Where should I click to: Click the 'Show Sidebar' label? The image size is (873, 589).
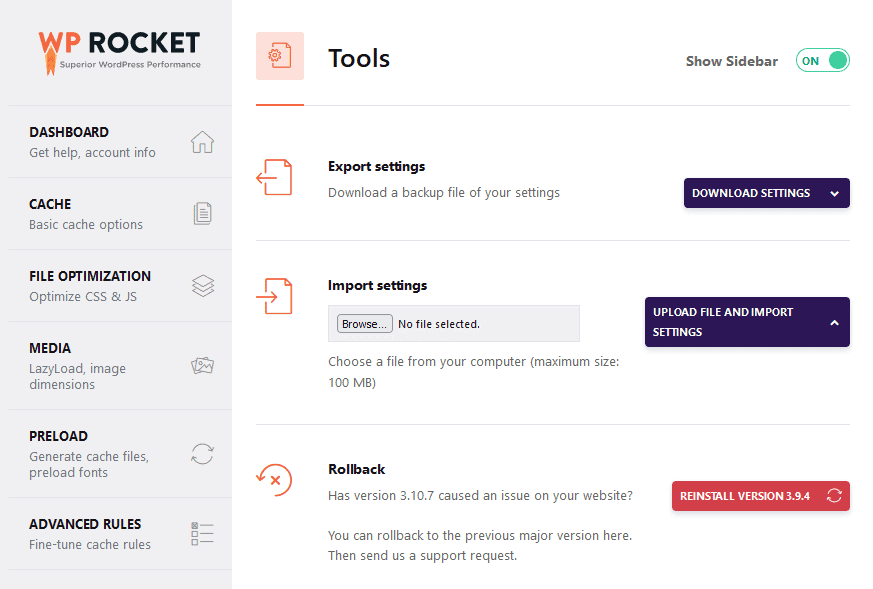click(732, 61)
